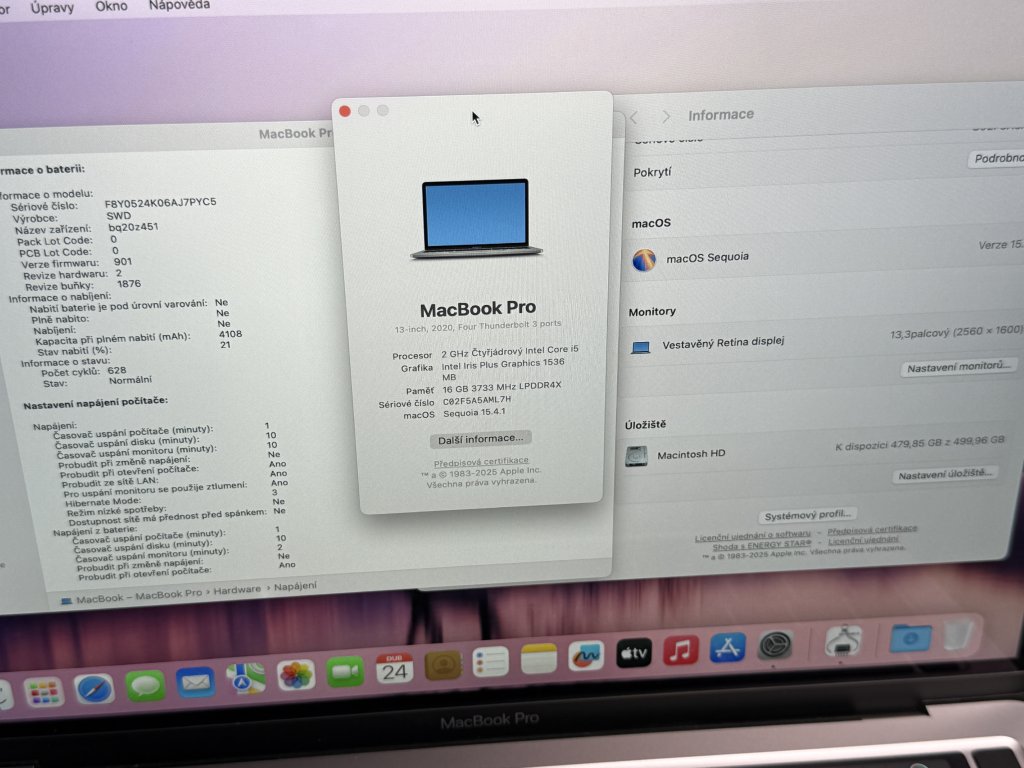Click the Počet cyklů value 628
Viewport: 1024px width, 768px height.
click(117, 370)
